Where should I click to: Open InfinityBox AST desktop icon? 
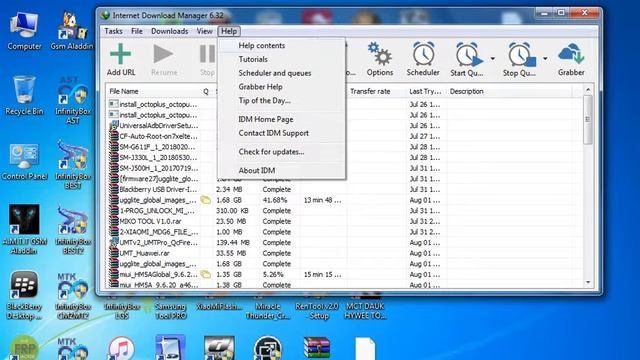tap(73, 100)
